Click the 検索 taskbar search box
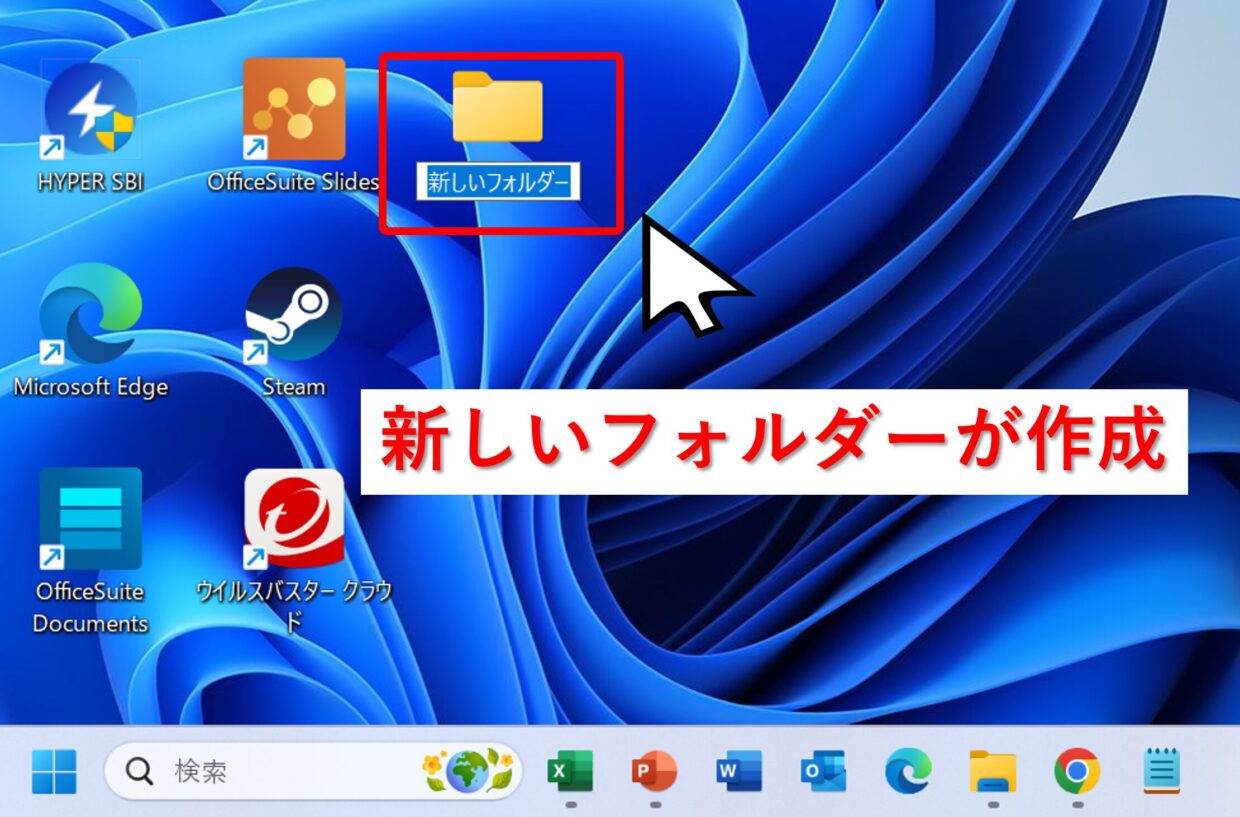The image size is (1240, 817). pyautogui.click(x=314, y=771)
